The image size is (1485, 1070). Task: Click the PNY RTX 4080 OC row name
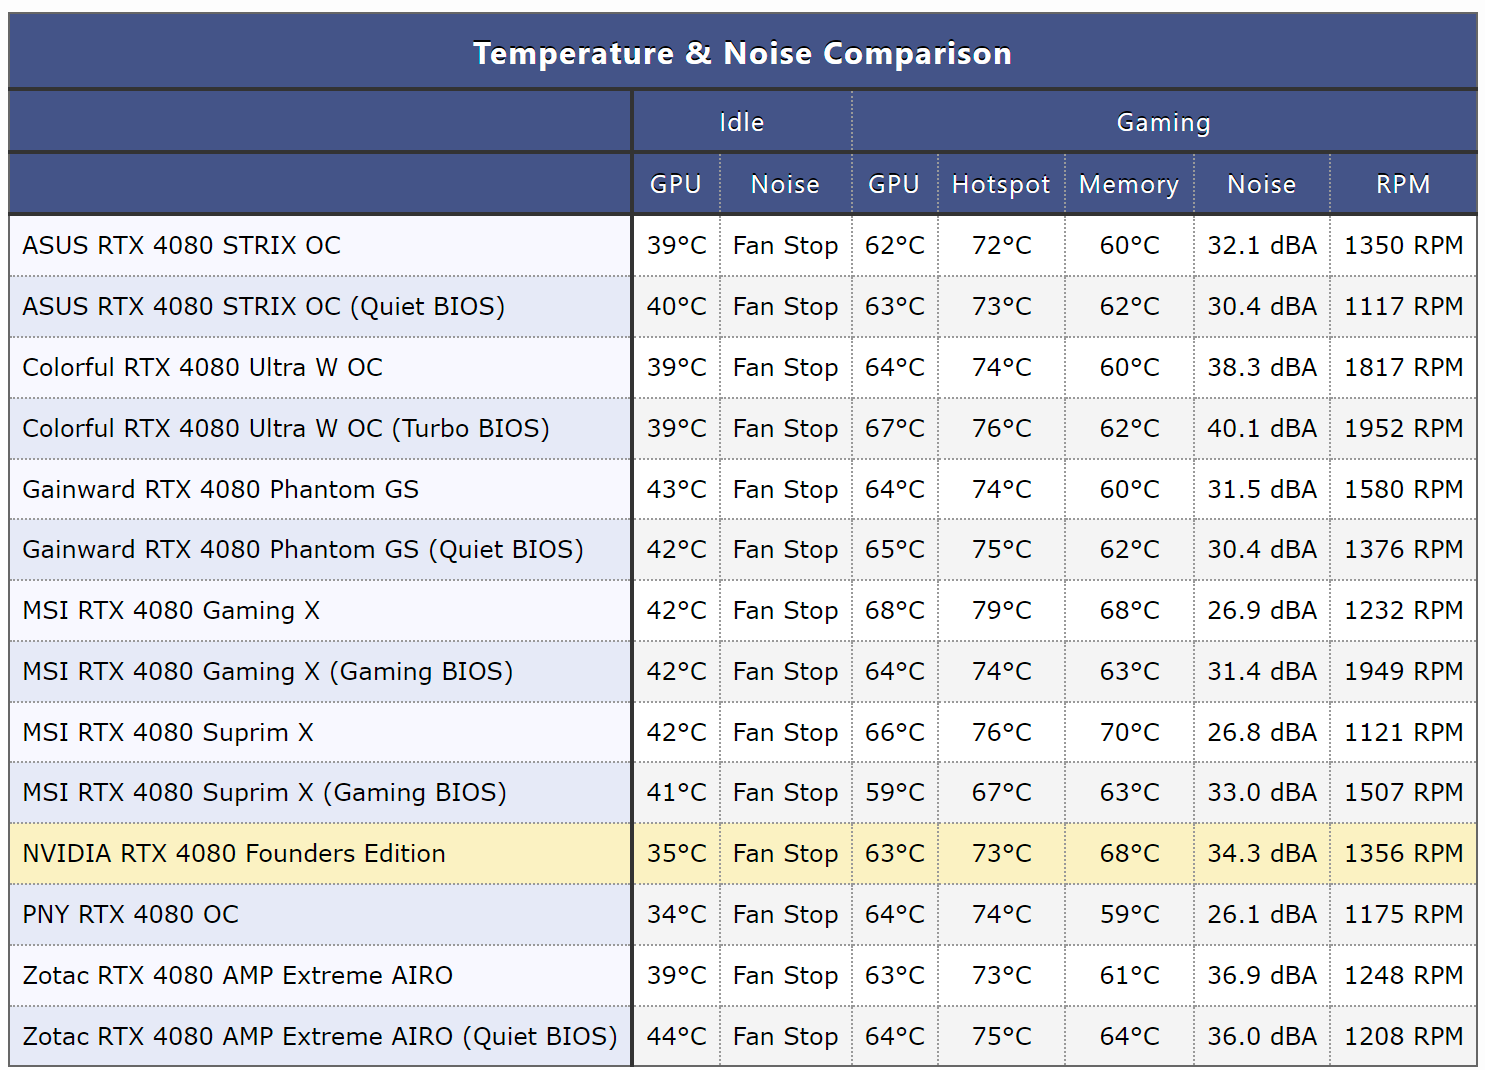pos(131,914)
